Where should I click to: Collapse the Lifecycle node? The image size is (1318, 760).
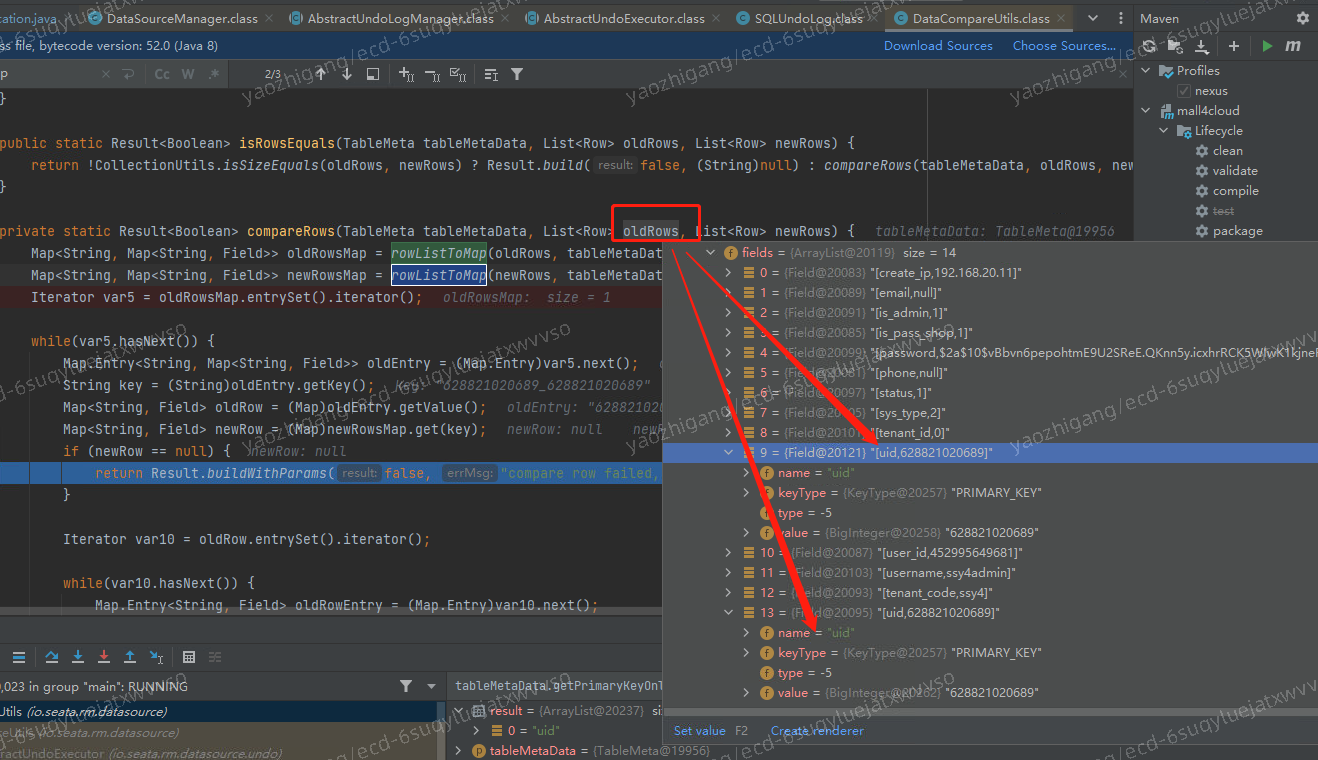click(x=1164, y=131)
